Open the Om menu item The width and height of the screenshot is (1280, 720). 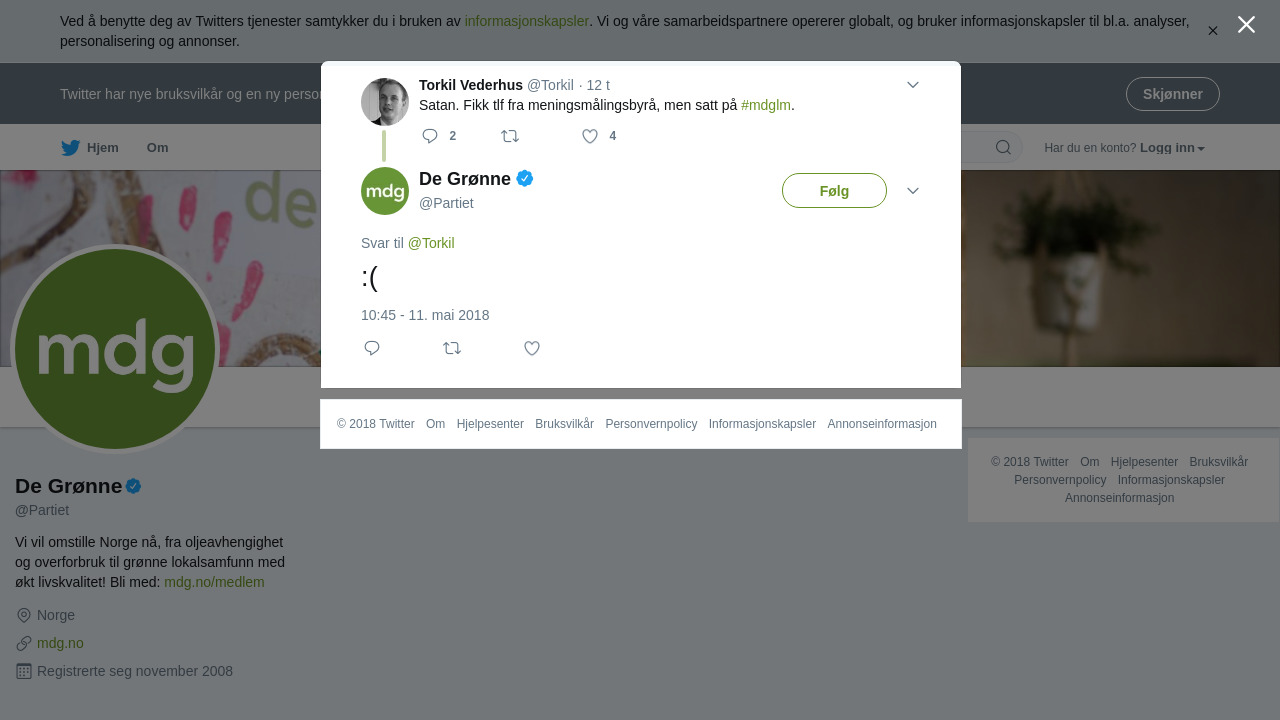pos(158,148)
